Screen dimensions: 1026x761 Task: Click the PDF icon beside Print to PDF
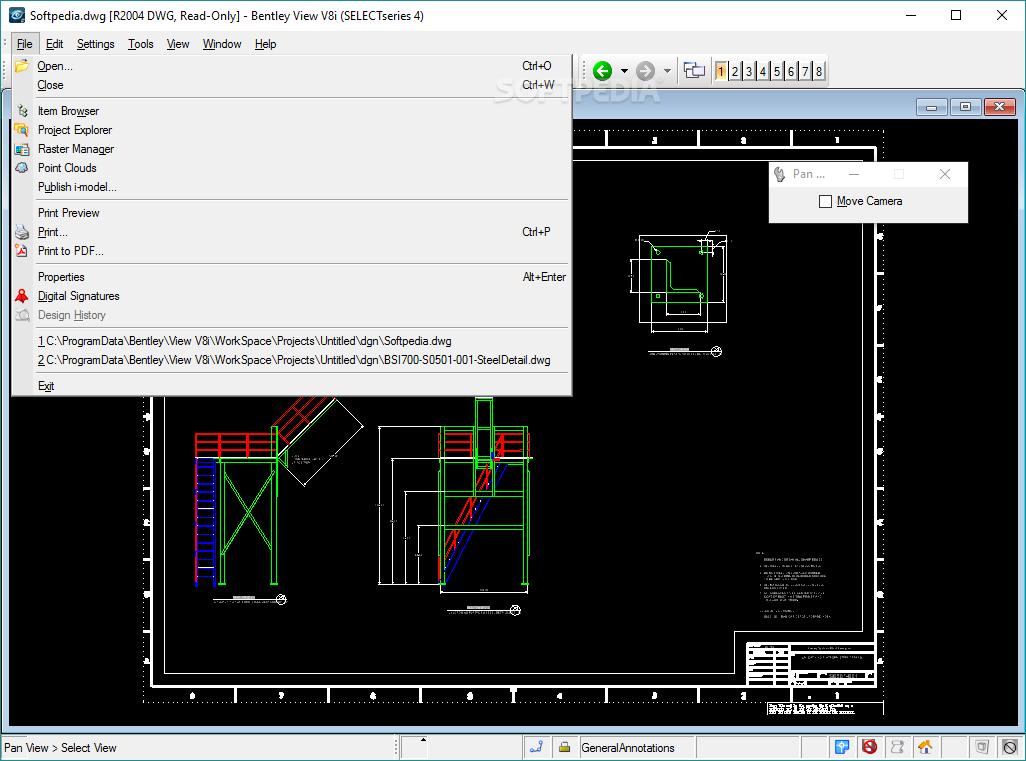22,251
